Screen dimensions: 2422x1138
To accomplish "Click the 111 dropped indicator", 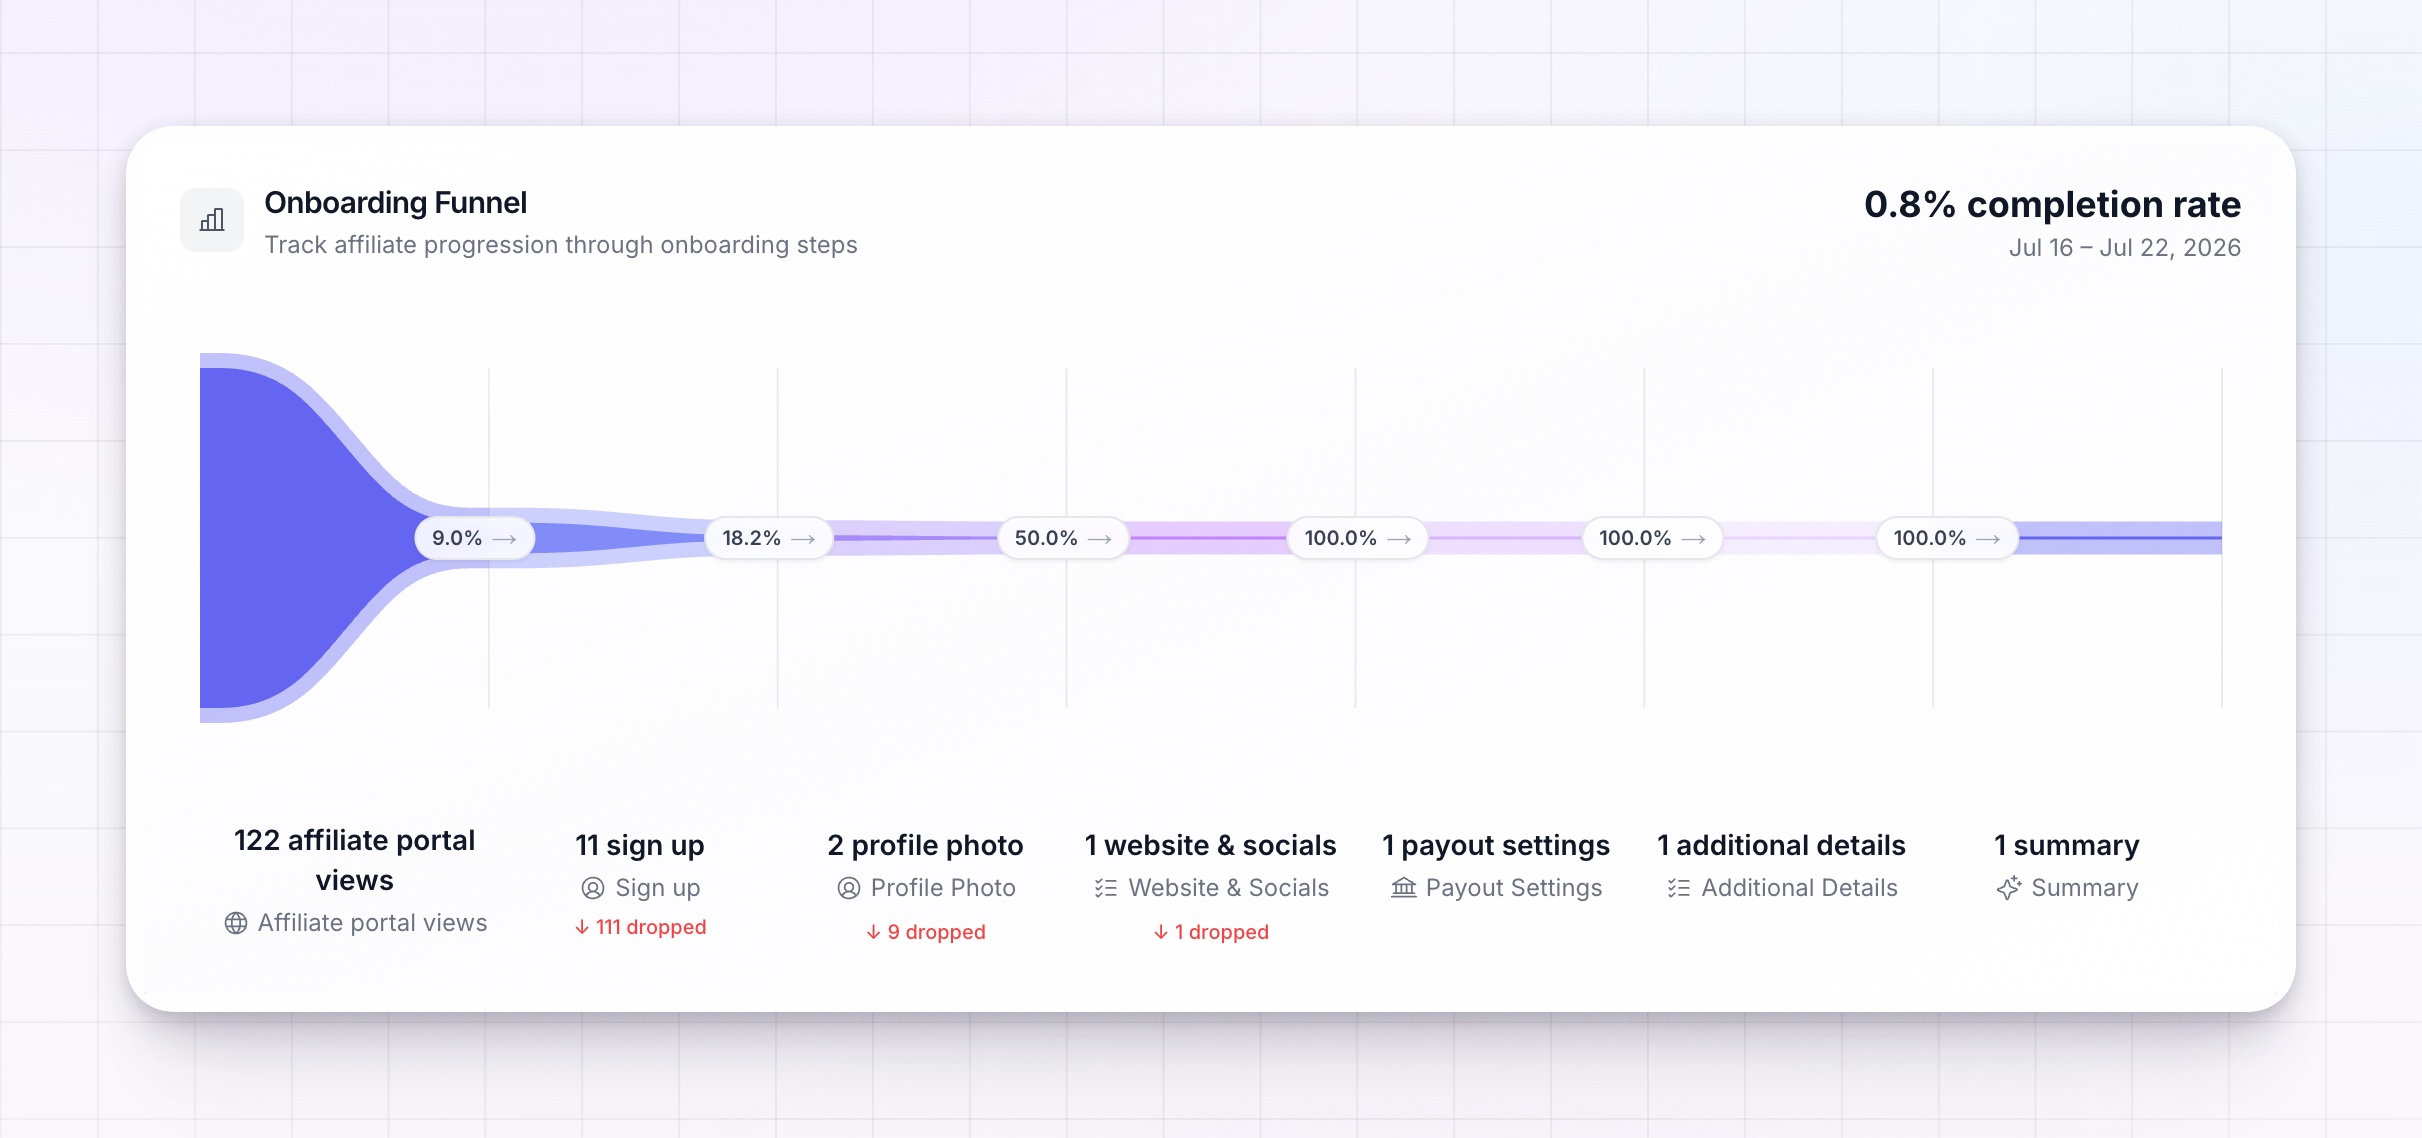I will point(641,927).
